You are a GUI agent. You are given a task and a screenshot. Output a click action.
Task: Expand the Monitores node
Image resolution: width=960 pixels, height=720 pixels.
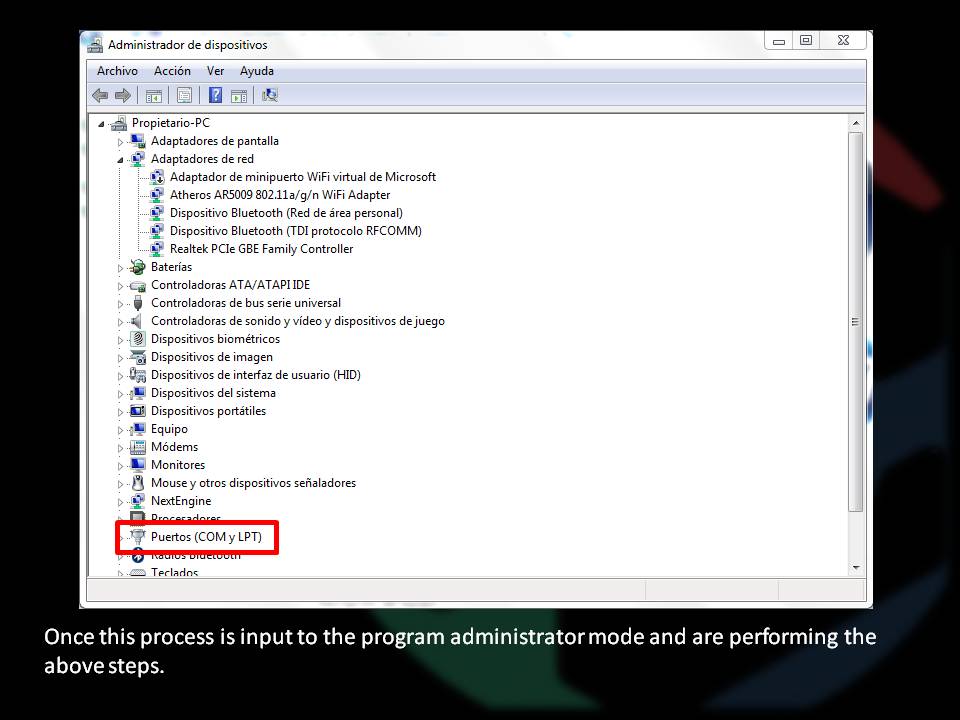coord(120,466)
